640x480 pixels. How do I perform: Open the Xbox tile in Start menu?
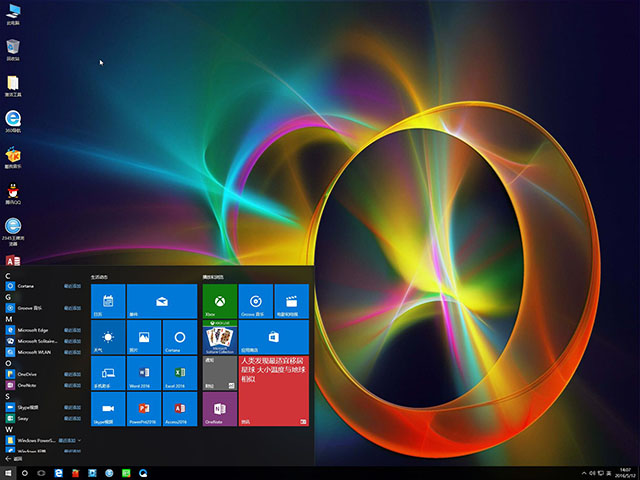click(x=220, y=301)
